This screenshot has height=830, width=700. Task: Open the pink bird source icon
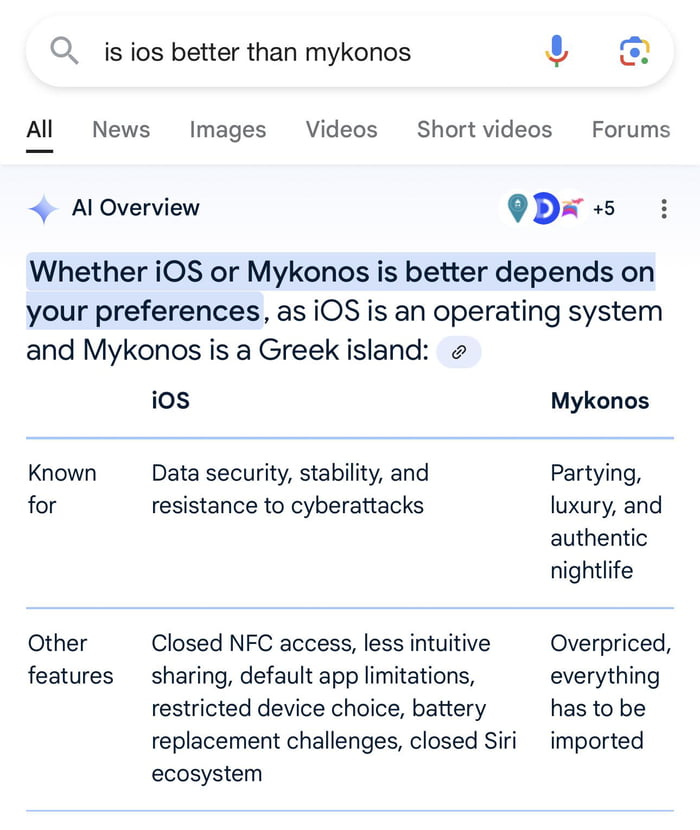point(572,208)
